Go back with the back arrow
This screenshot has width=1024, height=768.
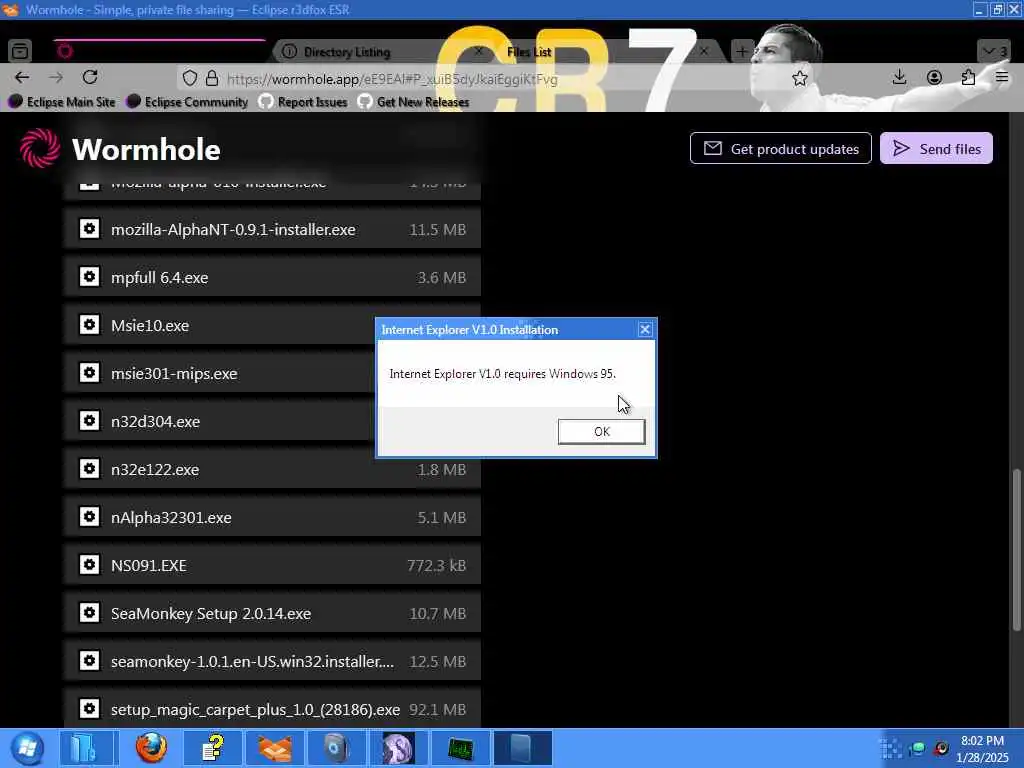point(22,77)
